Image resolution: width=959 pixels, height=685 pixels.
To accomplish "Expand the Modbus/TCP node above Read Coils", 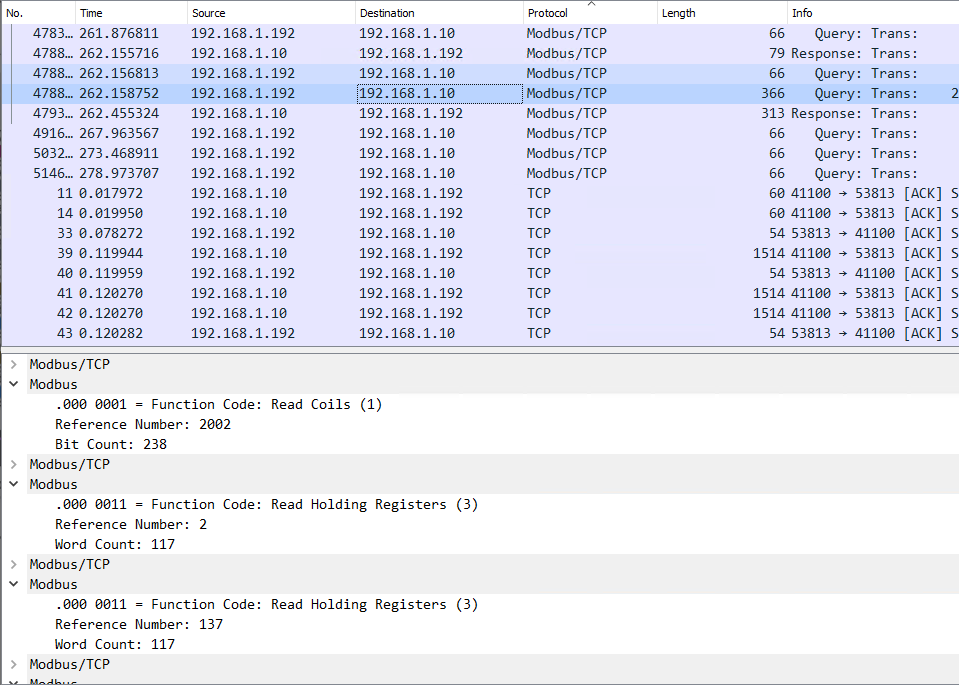I will 14,364.
